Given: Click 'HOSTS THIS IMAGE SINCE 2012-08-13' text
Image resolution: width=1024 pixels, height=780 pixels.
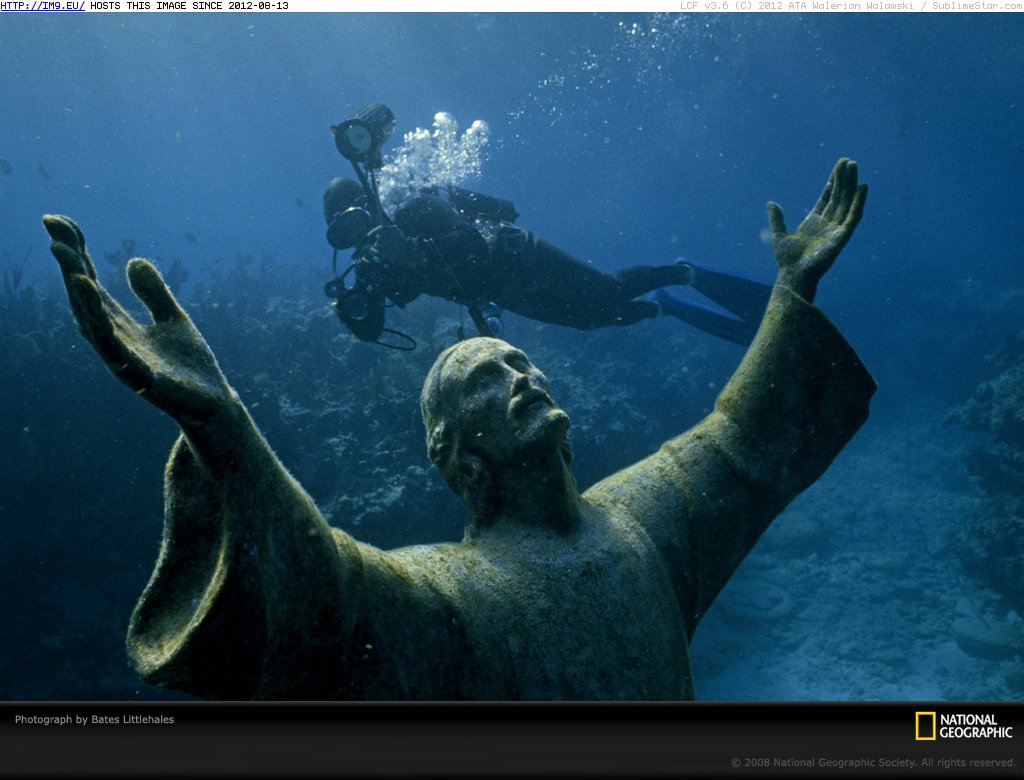Looking at the screenshot, I should (x=189, y=6).
